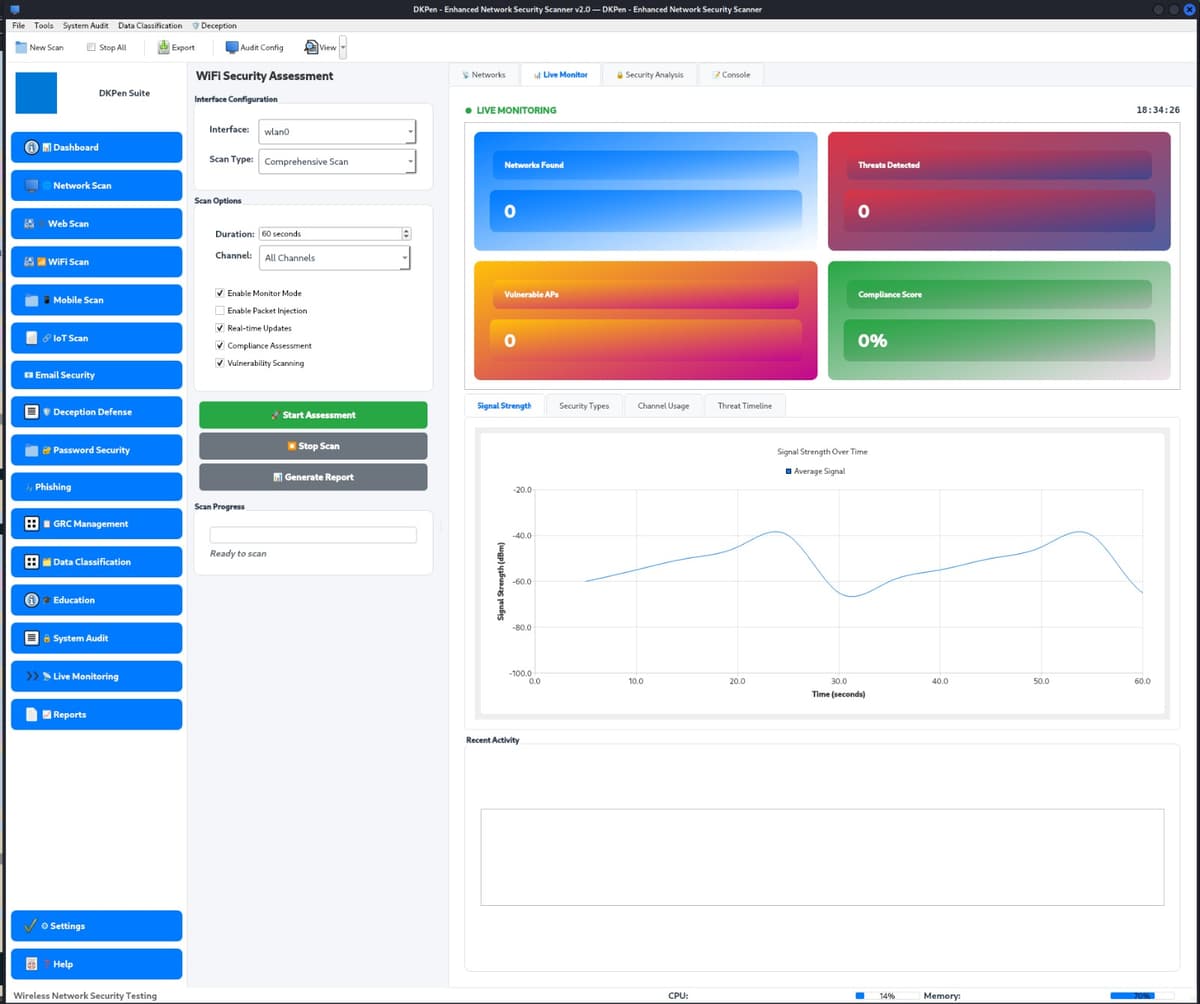Disable Real-time Updates

pyautogui.click(x=220, y=327)
